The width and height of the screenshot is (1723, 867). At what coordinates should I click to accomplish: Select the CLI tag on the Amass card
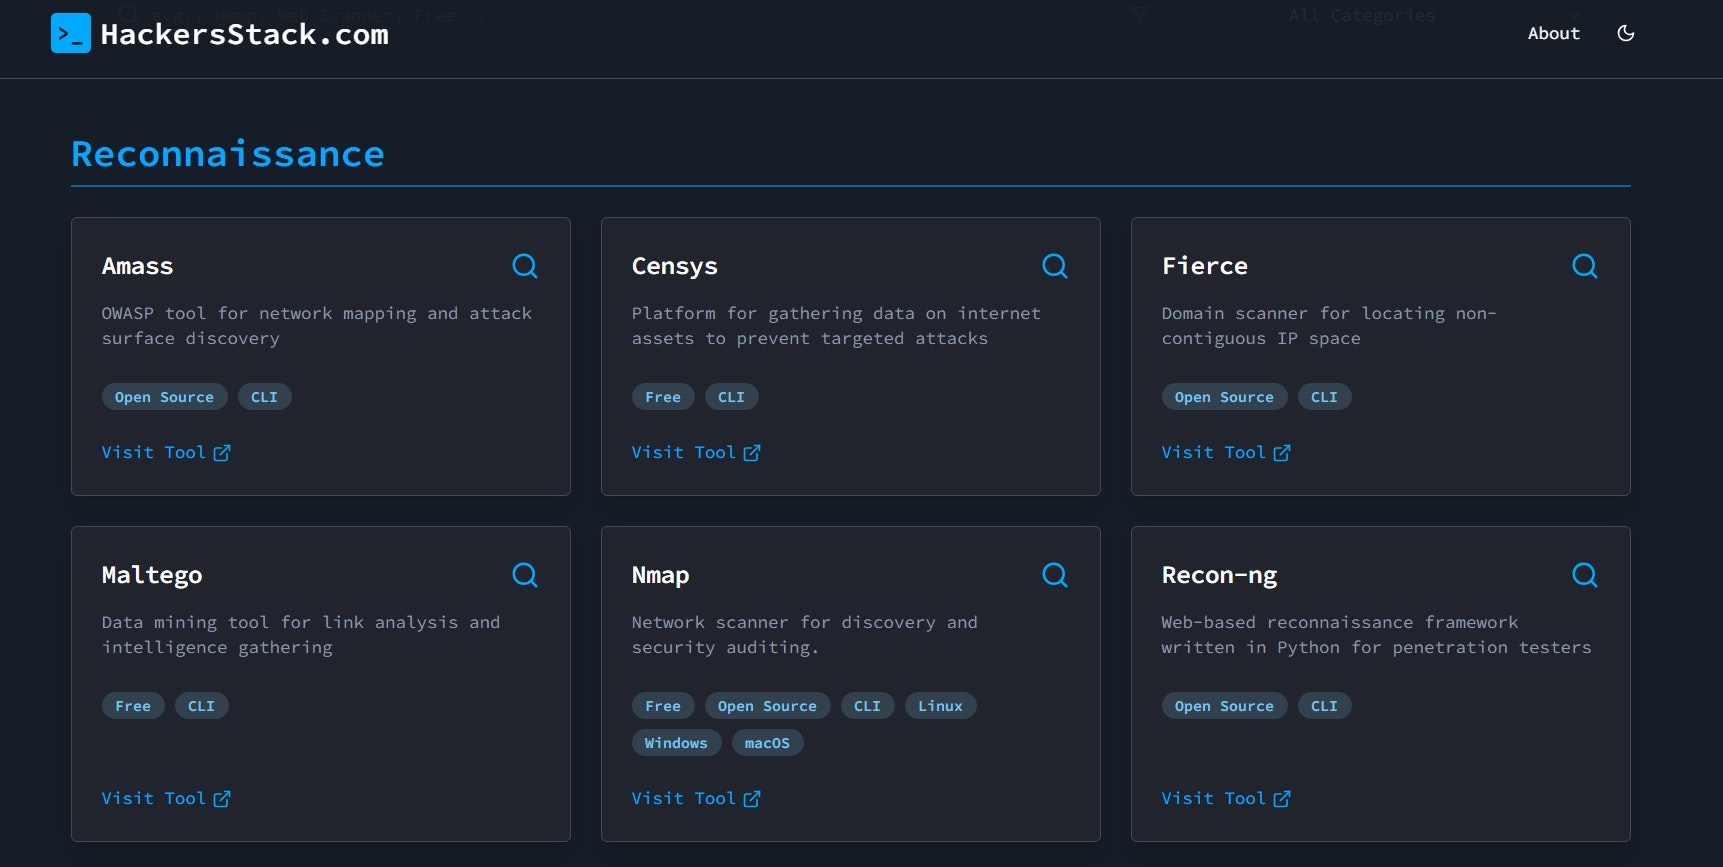tap(264, 397)
